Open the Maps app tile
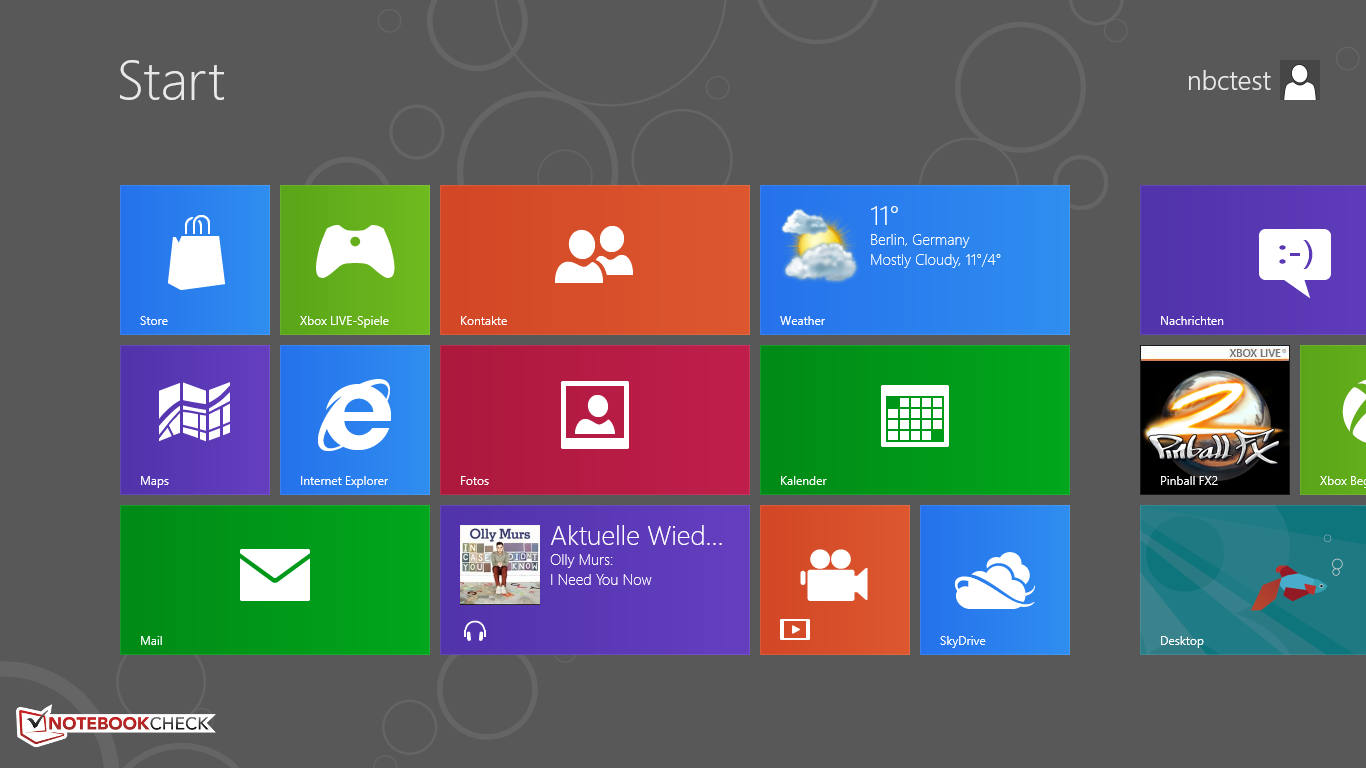Screen dimensions: 1366x768 point(195,420)
